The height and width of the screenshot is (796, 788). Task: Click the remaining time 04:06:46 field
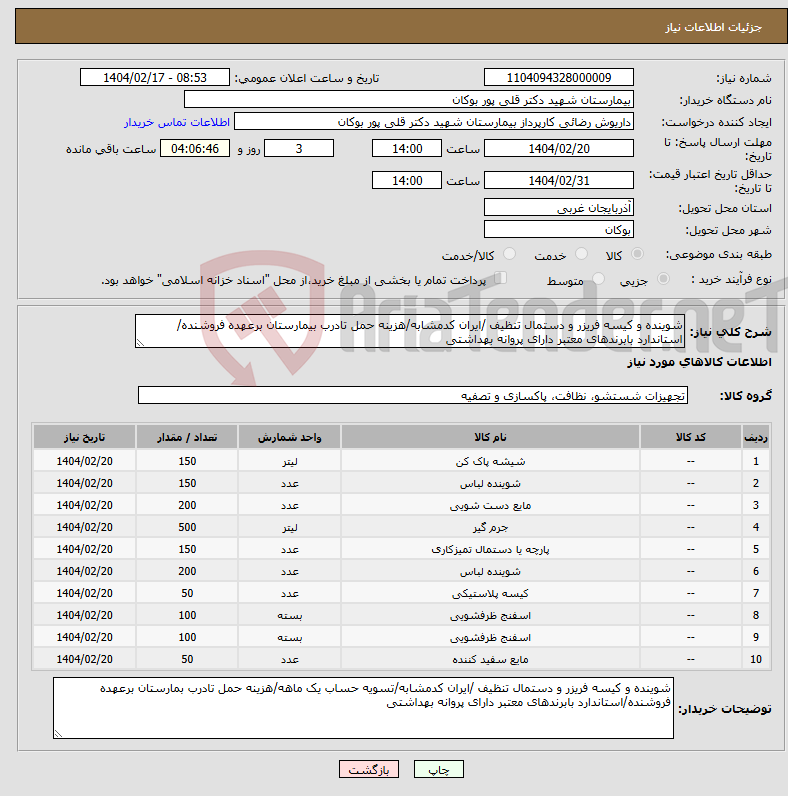[195, 148]
